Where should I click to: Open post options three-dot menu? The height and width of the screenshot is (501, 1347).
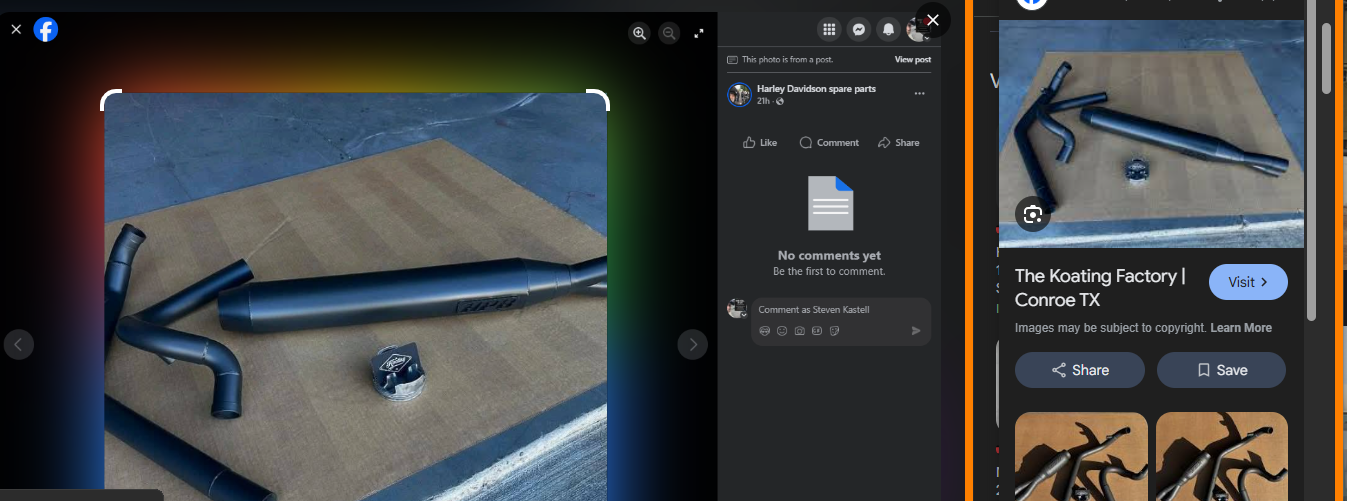point(919,94)
